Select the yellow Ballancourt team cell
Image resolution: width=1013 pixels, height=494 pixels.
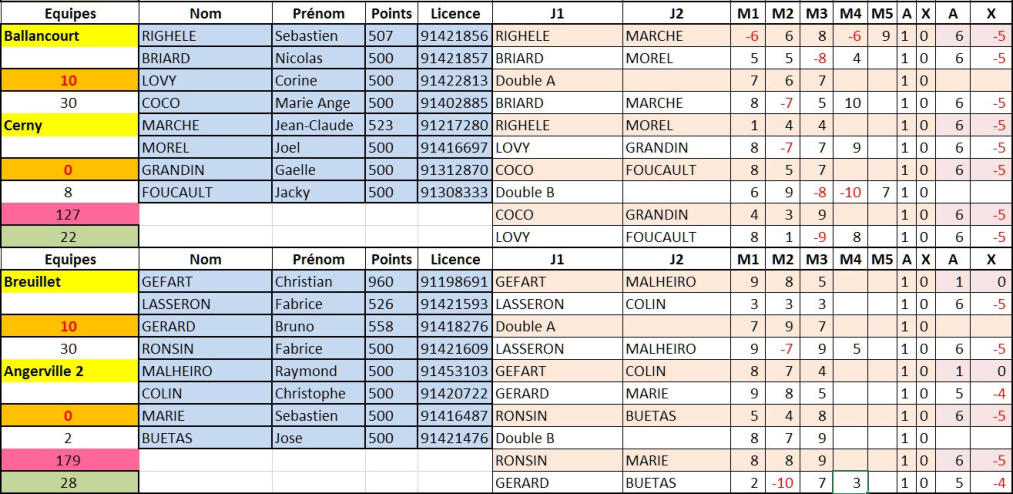pyautogui.click(x=70, y=36)
